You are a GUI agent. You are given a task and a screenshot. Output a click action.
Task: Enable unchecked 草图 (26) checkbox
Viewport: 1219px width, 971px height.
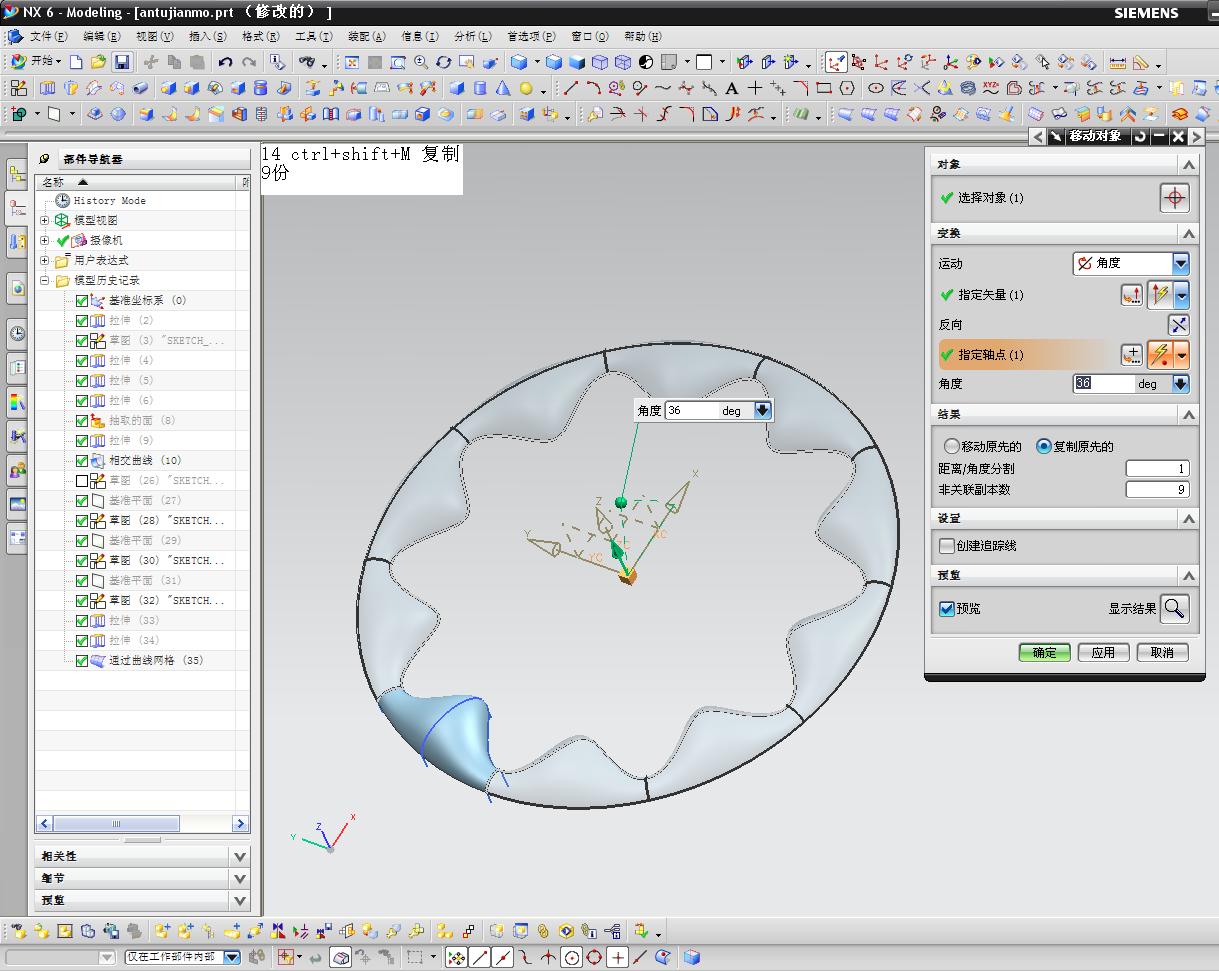(x=82, y=481)
